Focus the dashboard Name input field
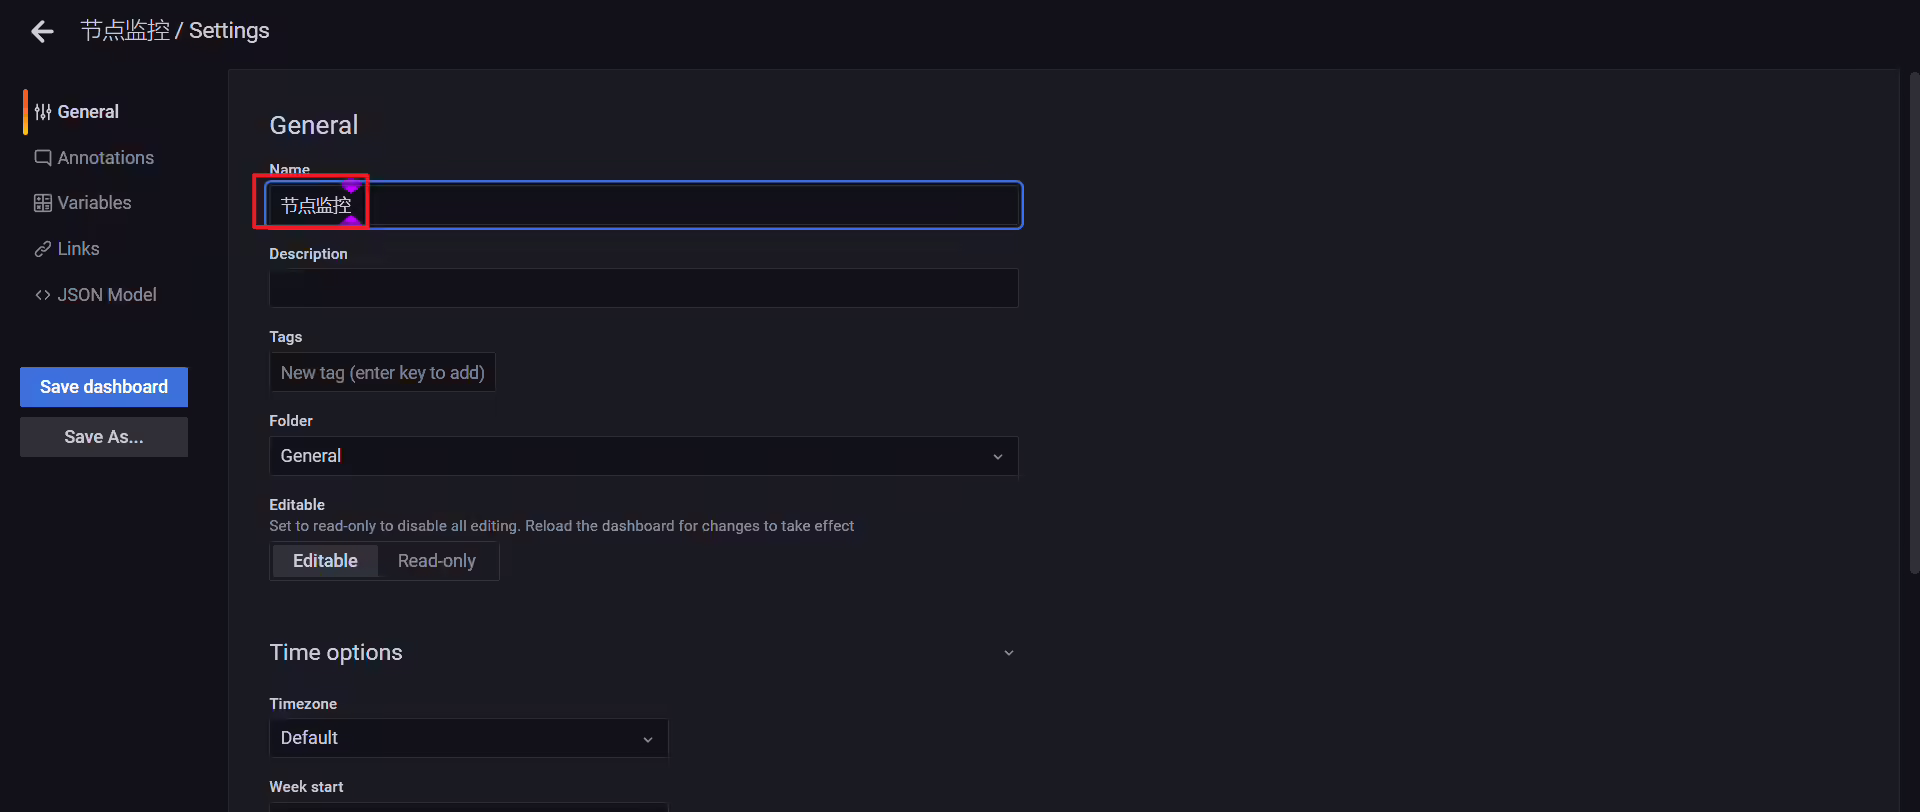The width and height of the screenshot is (1920, 812). [x=644, y=205]
